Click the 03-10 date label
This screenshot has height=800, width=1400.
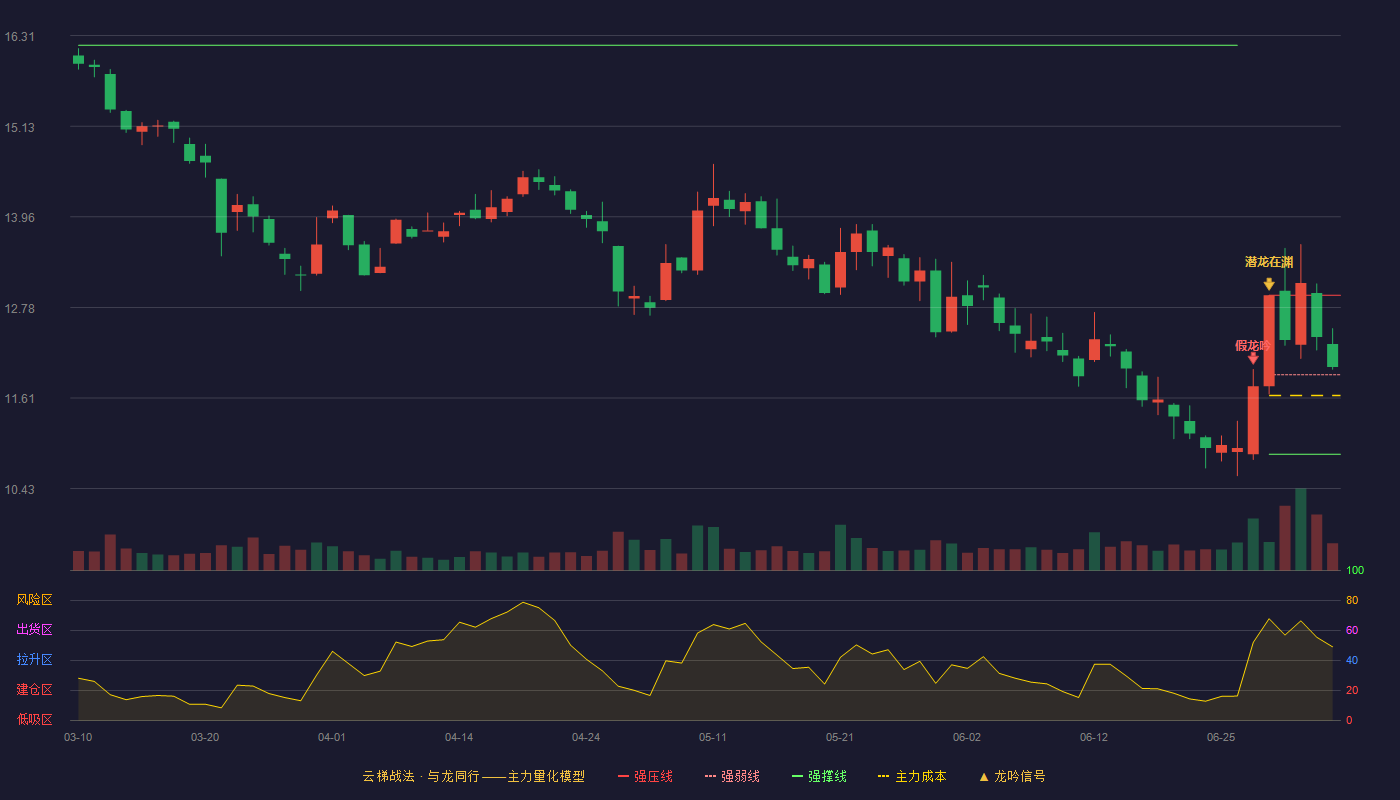click(78, 737)
